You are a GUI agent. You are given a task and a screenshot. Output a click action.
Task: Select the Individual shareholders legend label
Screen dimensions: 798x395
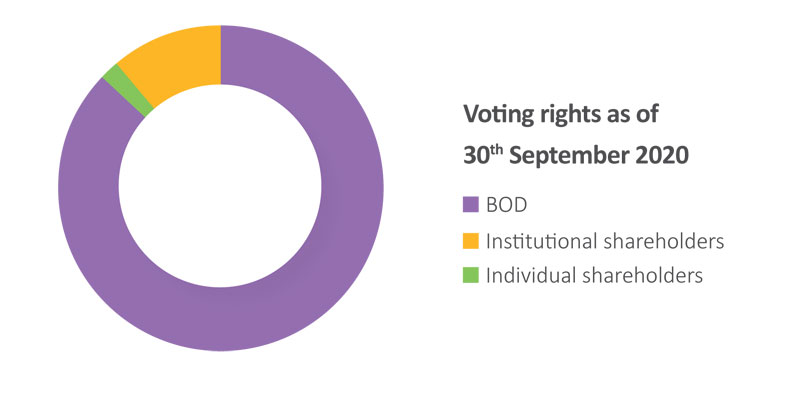(x=594, y=275)
